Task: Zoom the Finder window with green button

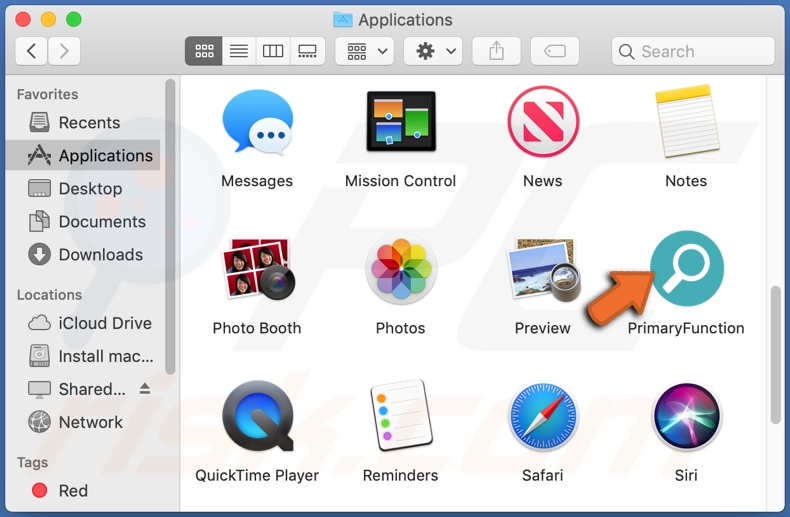Action: click(x=74, y=20)
